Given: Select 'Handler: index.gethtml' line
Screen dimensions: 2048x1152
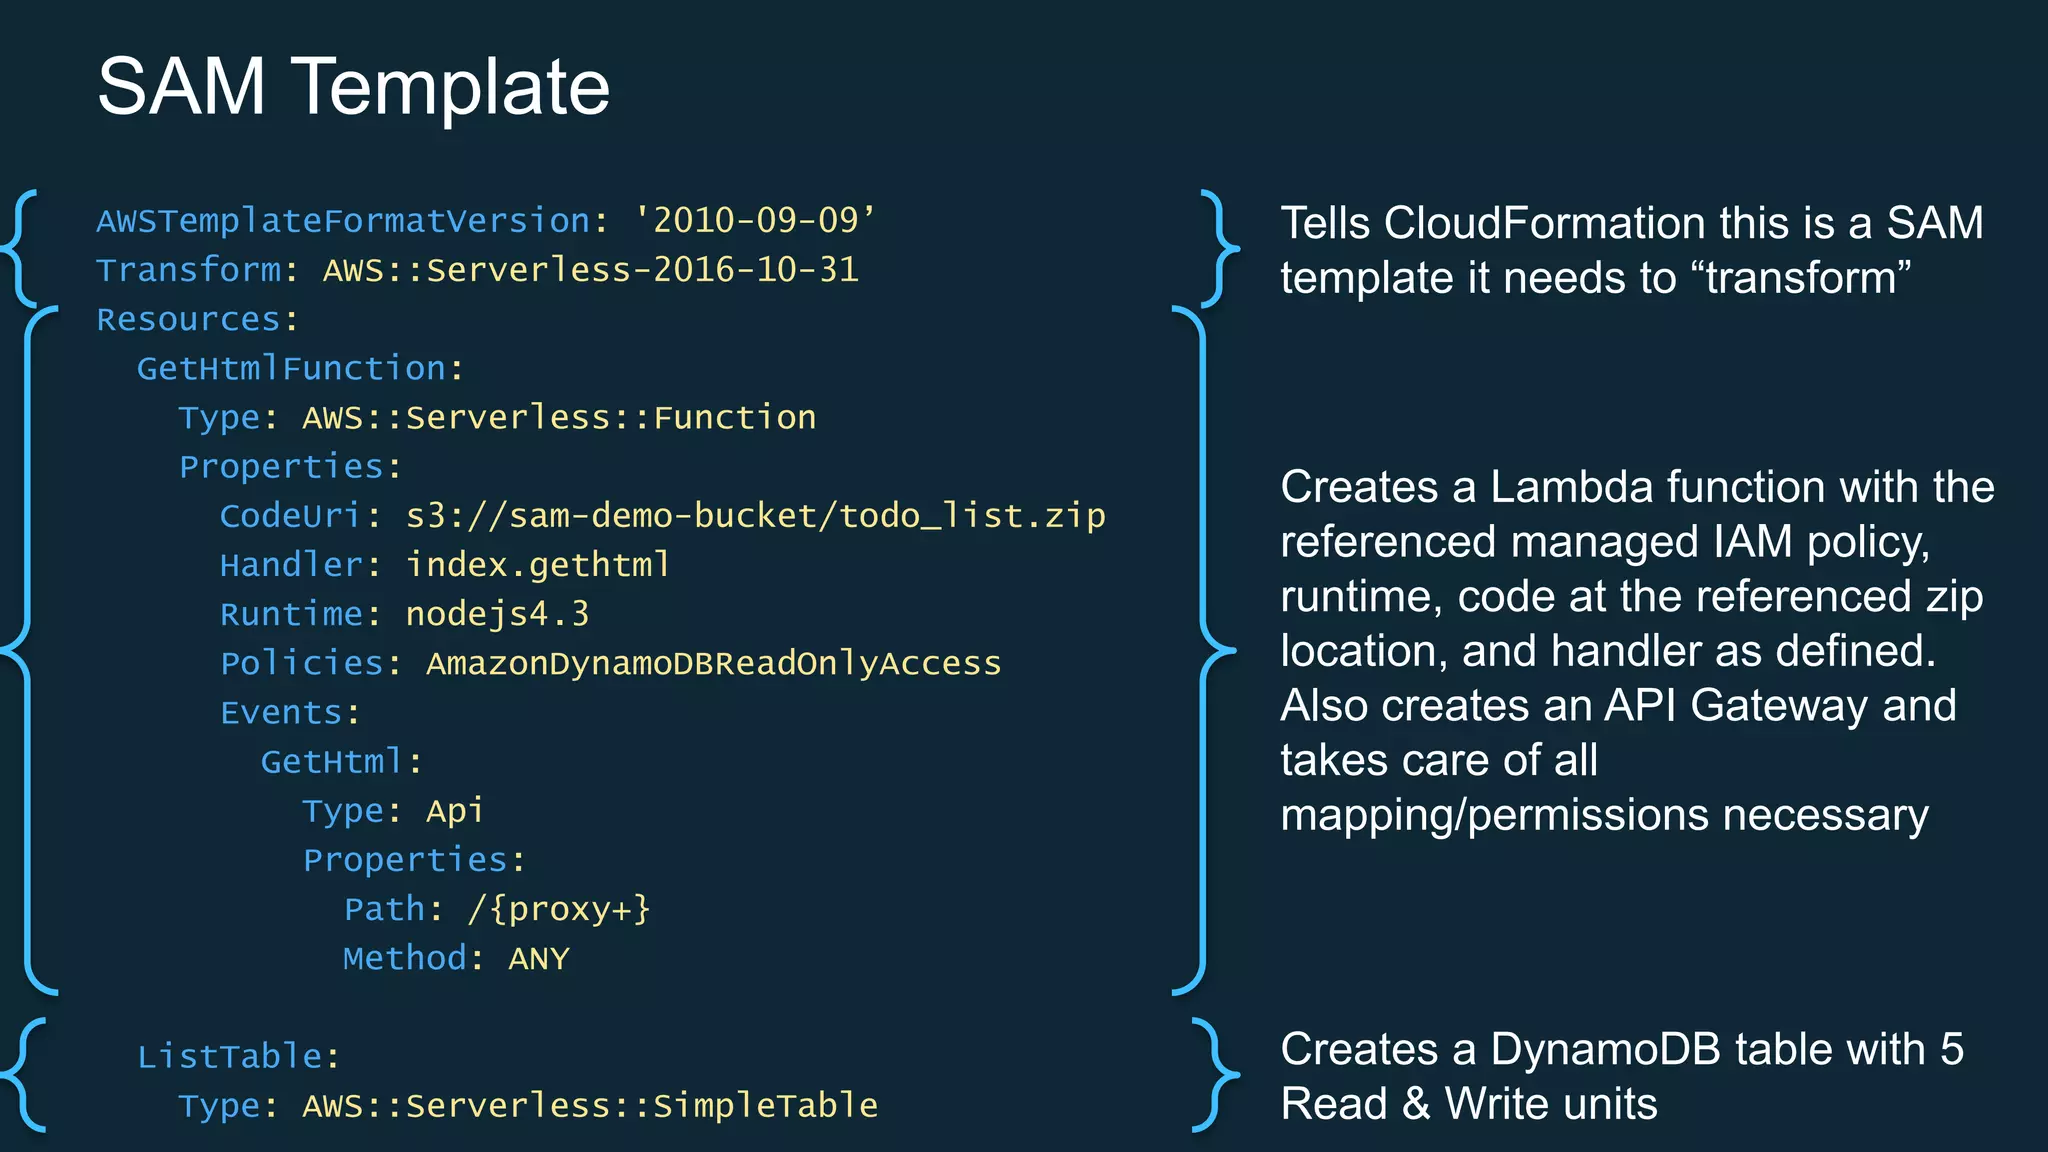Looking at the screenshot, I should pyautogui.click(x=445, y=565).
